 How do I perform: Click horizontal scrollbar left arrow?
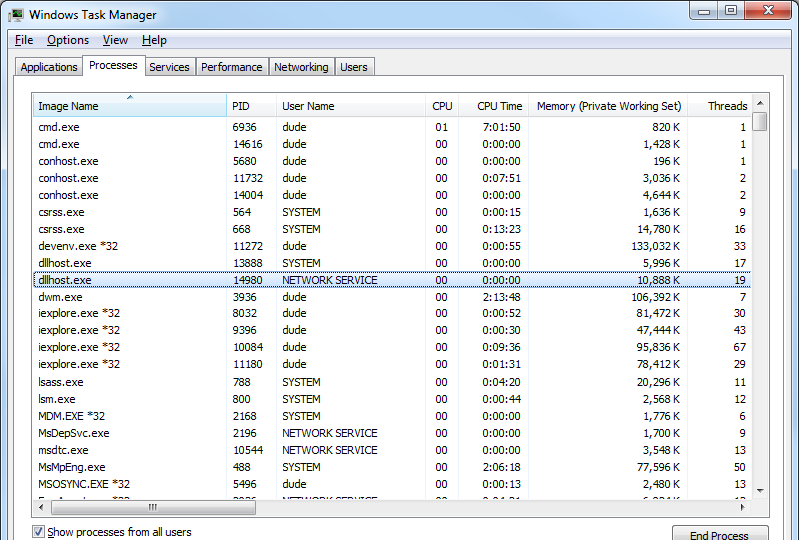pyautogui.click(x=41, y=507)
